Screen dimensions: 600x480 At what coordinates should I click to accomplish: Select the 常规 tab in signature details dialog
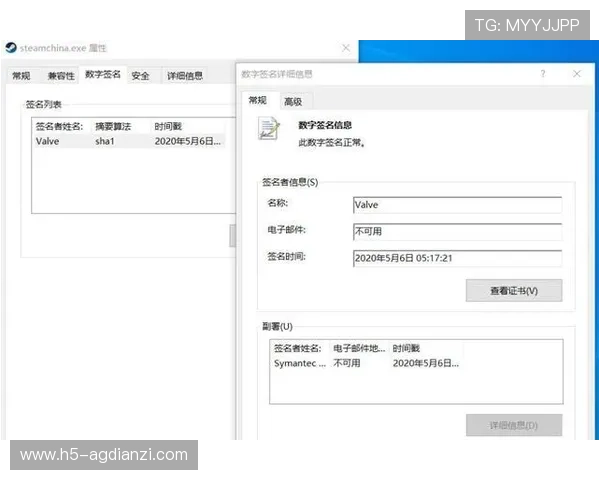point(258,100)
